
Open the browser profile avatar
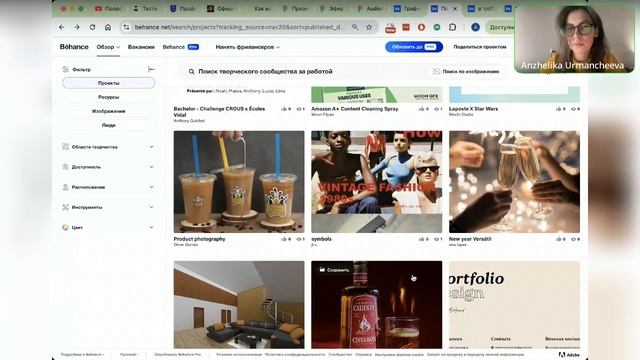click(475, 27)
